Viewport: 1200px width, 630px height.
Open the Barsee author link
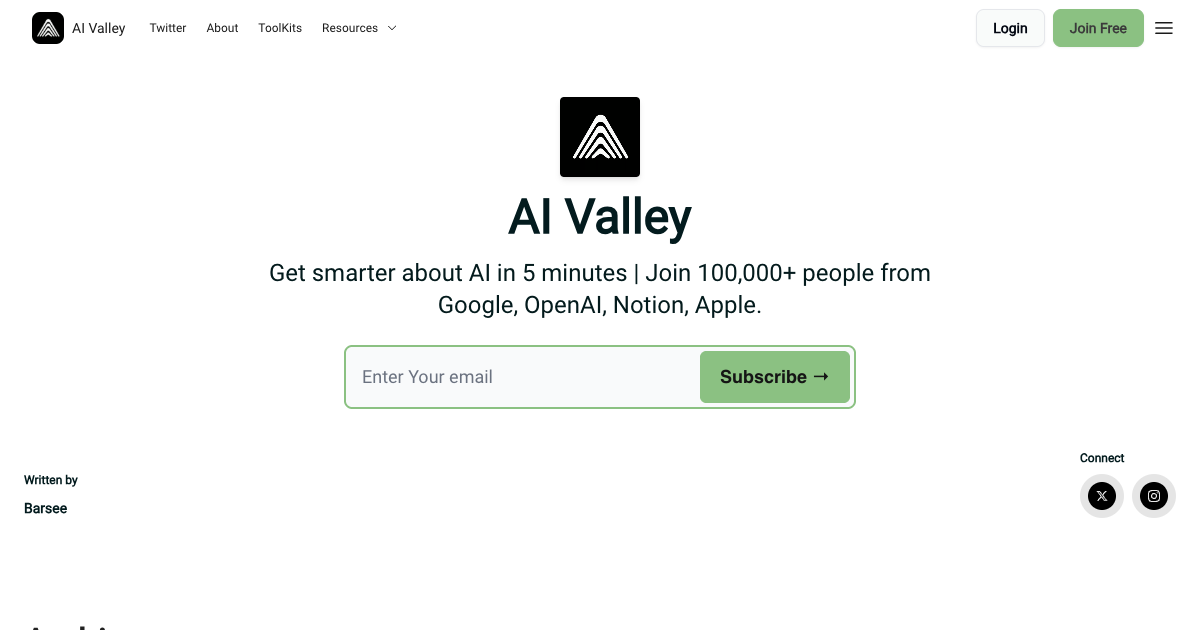coord(45,508)
